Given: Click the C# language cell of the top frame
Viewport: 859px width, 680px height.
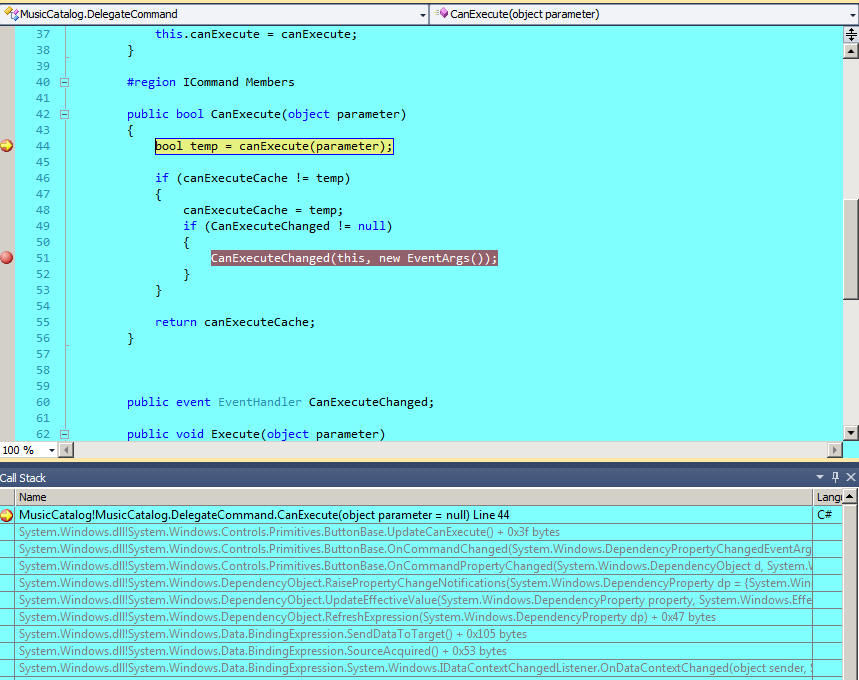Looking at the screenshot, I should (x=827, y=515).
